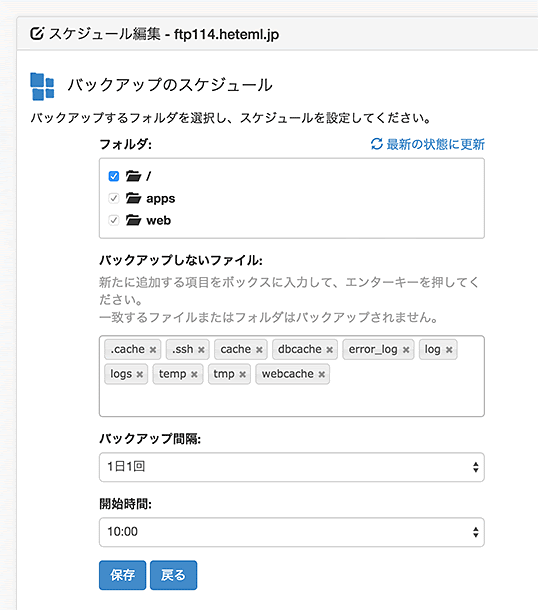Viewport: 538px width, 610px height.
Task: Click the 保存 save button
Action: click(123, 575)
